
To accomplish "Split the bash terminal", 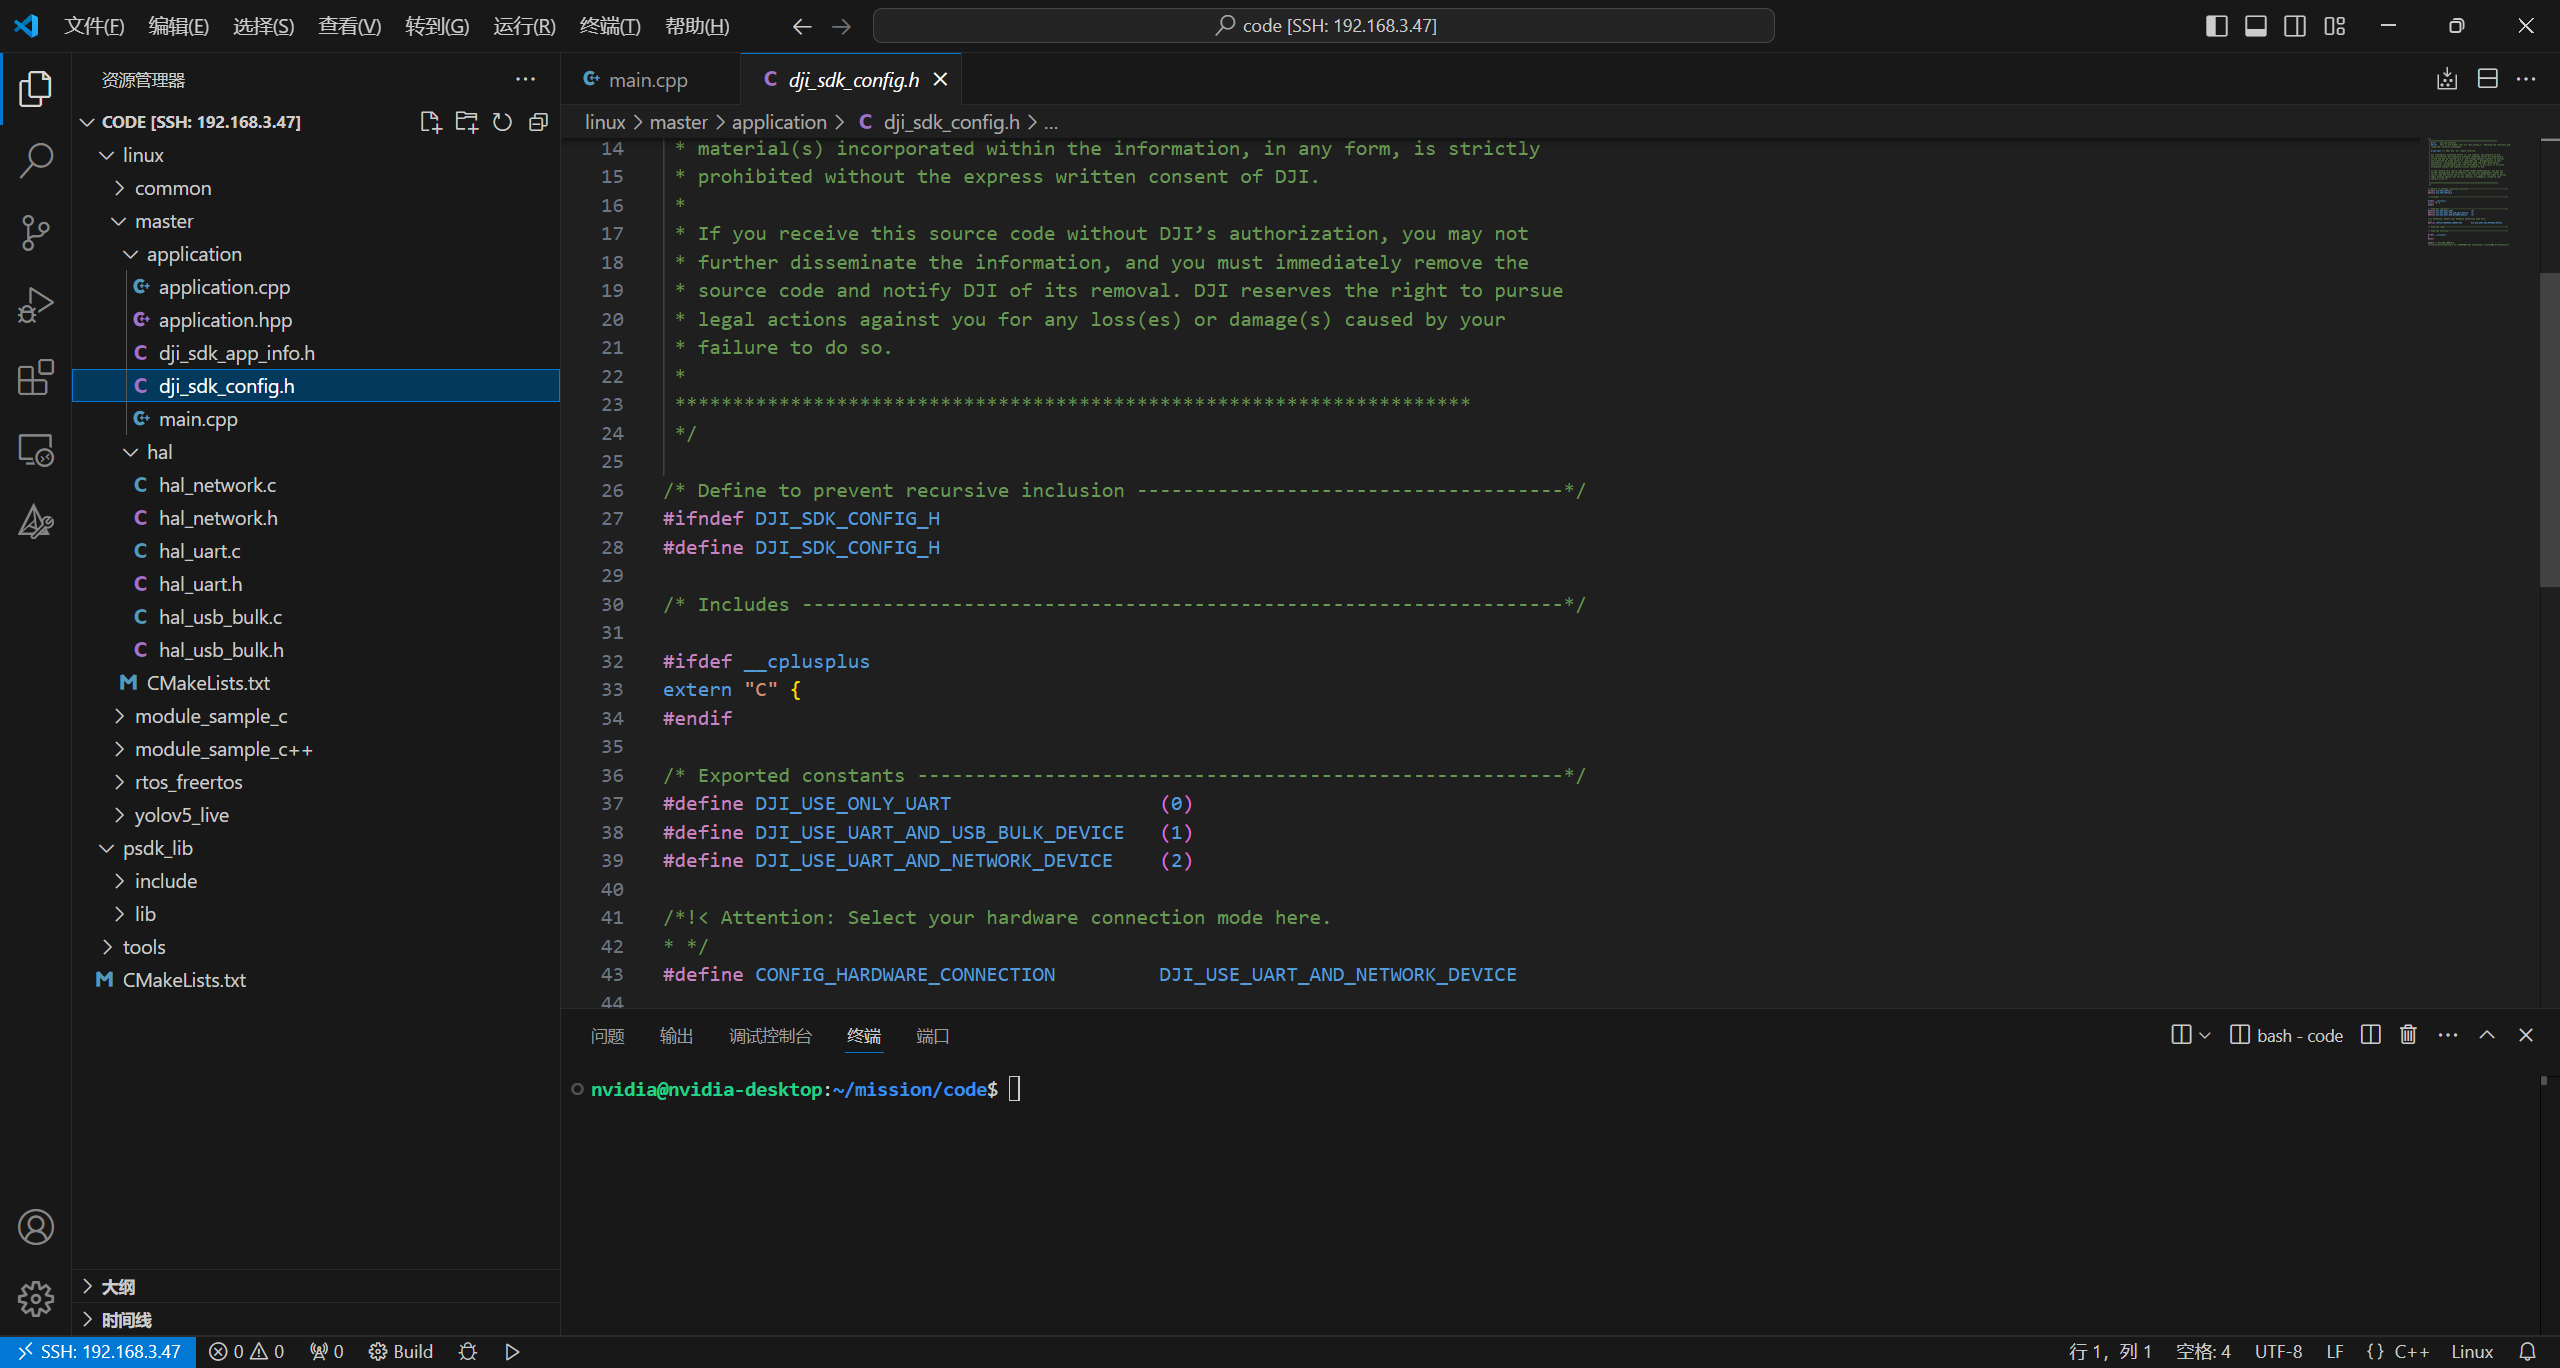I will point(2370,1035).
